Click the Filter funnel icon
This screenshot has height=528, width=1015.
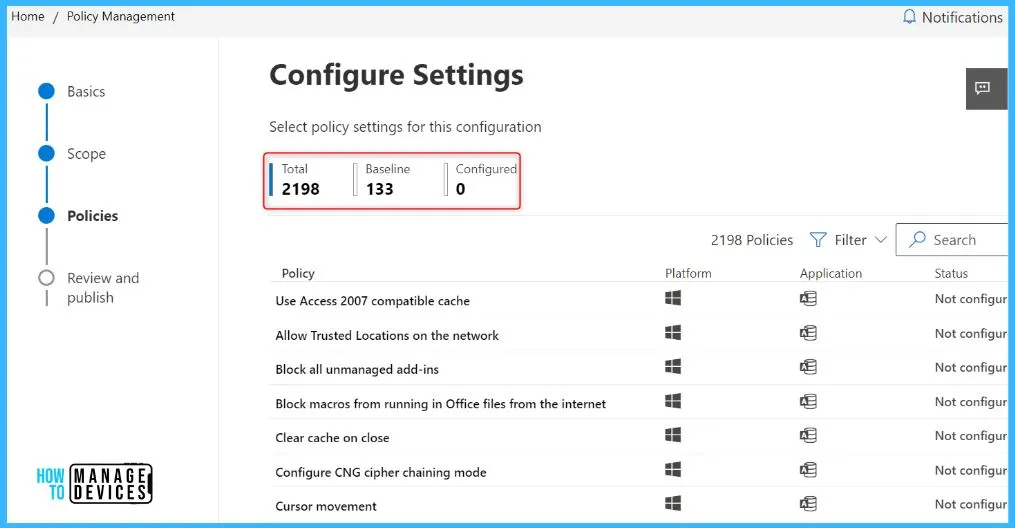(818, 240)
